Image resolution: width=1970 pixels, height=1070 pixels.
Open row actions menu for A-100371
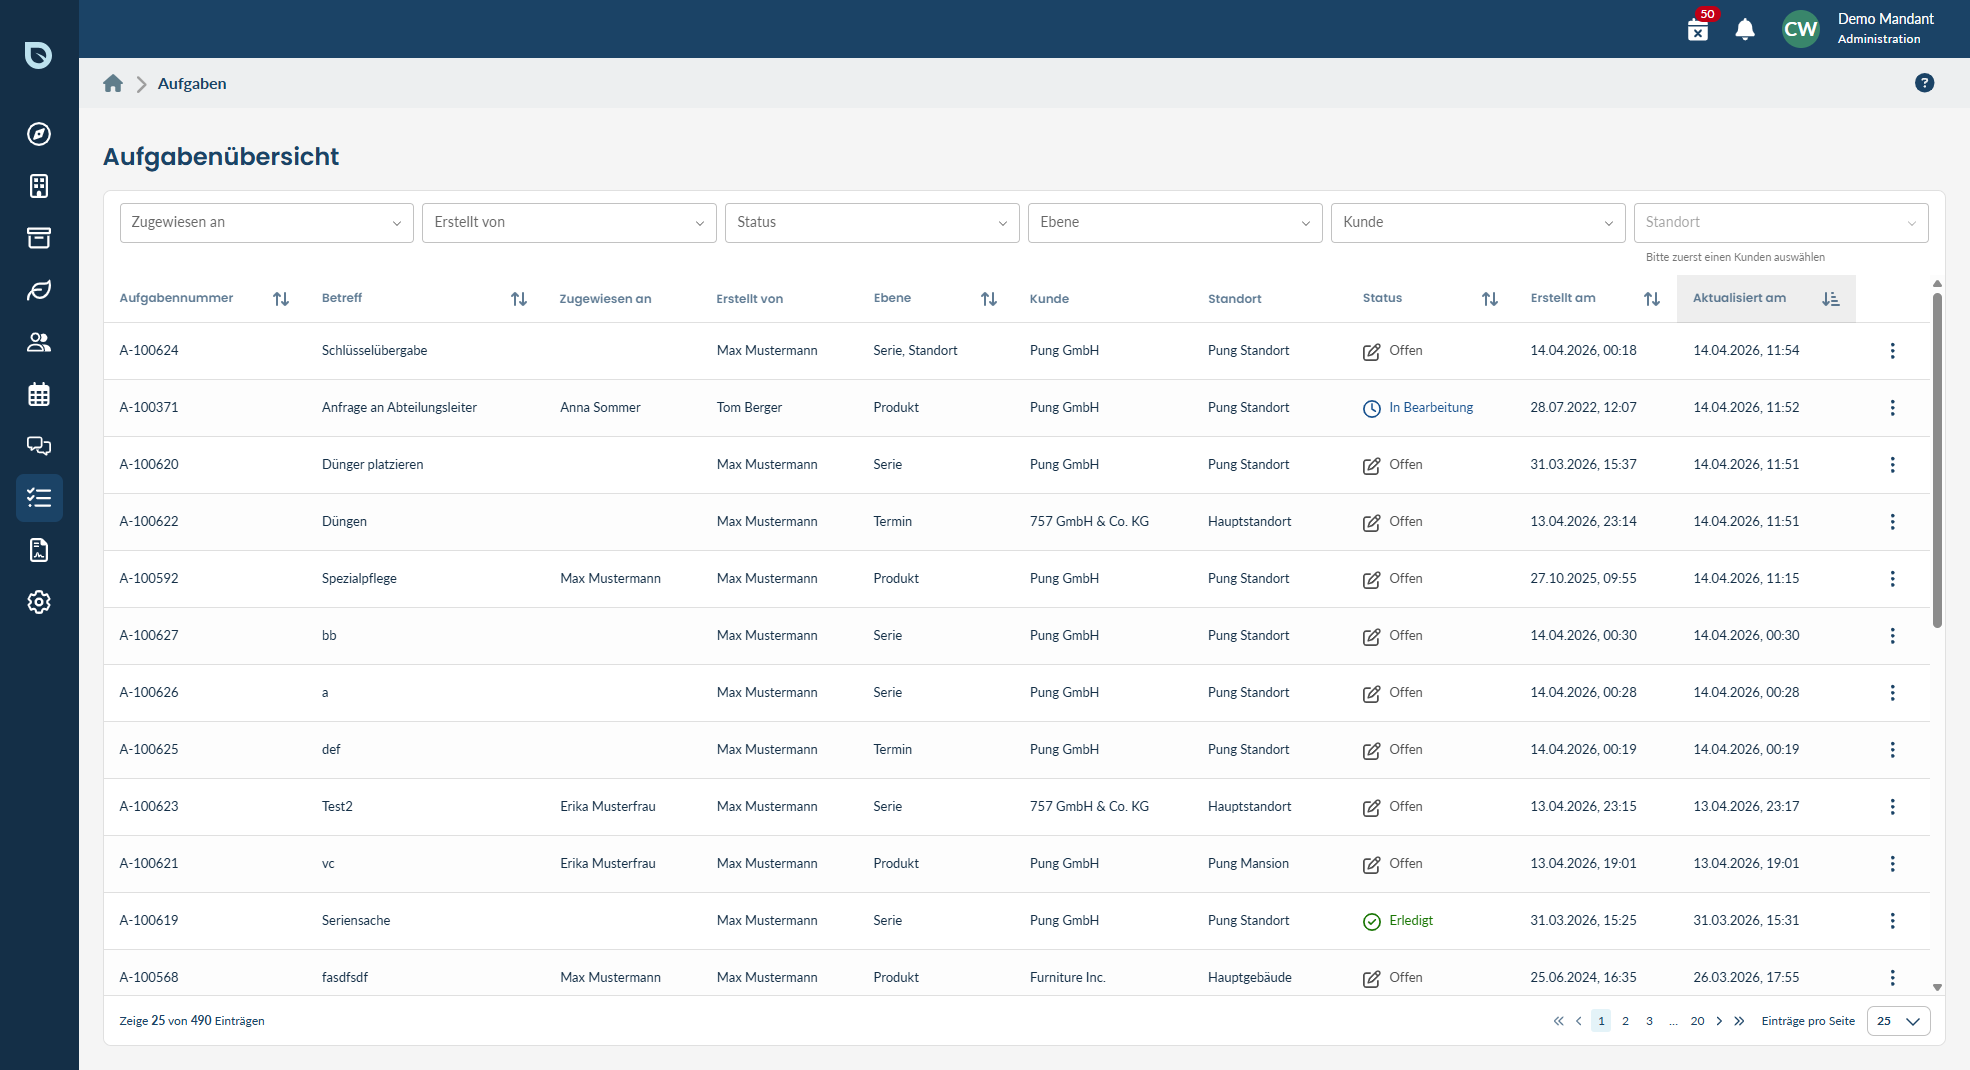coord(1892,408)
